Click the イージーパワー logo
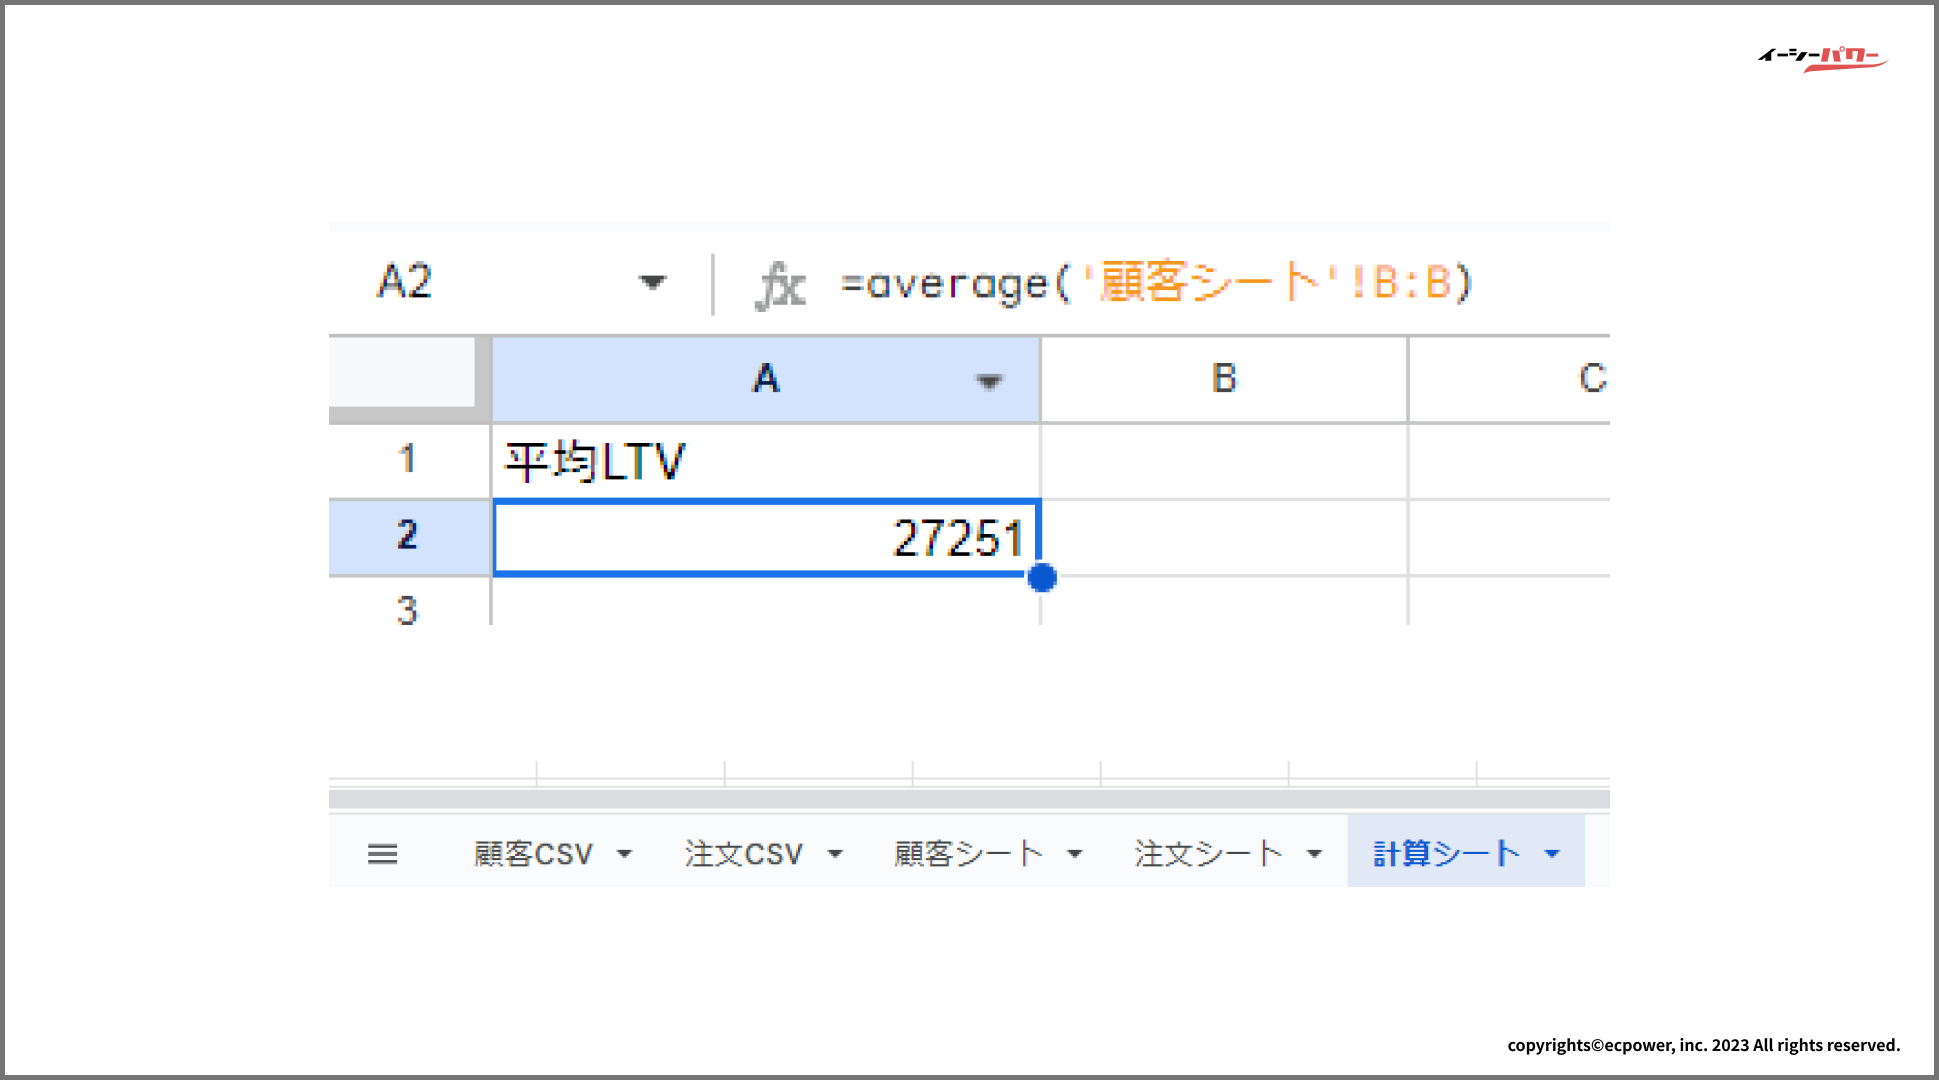The image size is (1939, 1080). [1822, 58]
